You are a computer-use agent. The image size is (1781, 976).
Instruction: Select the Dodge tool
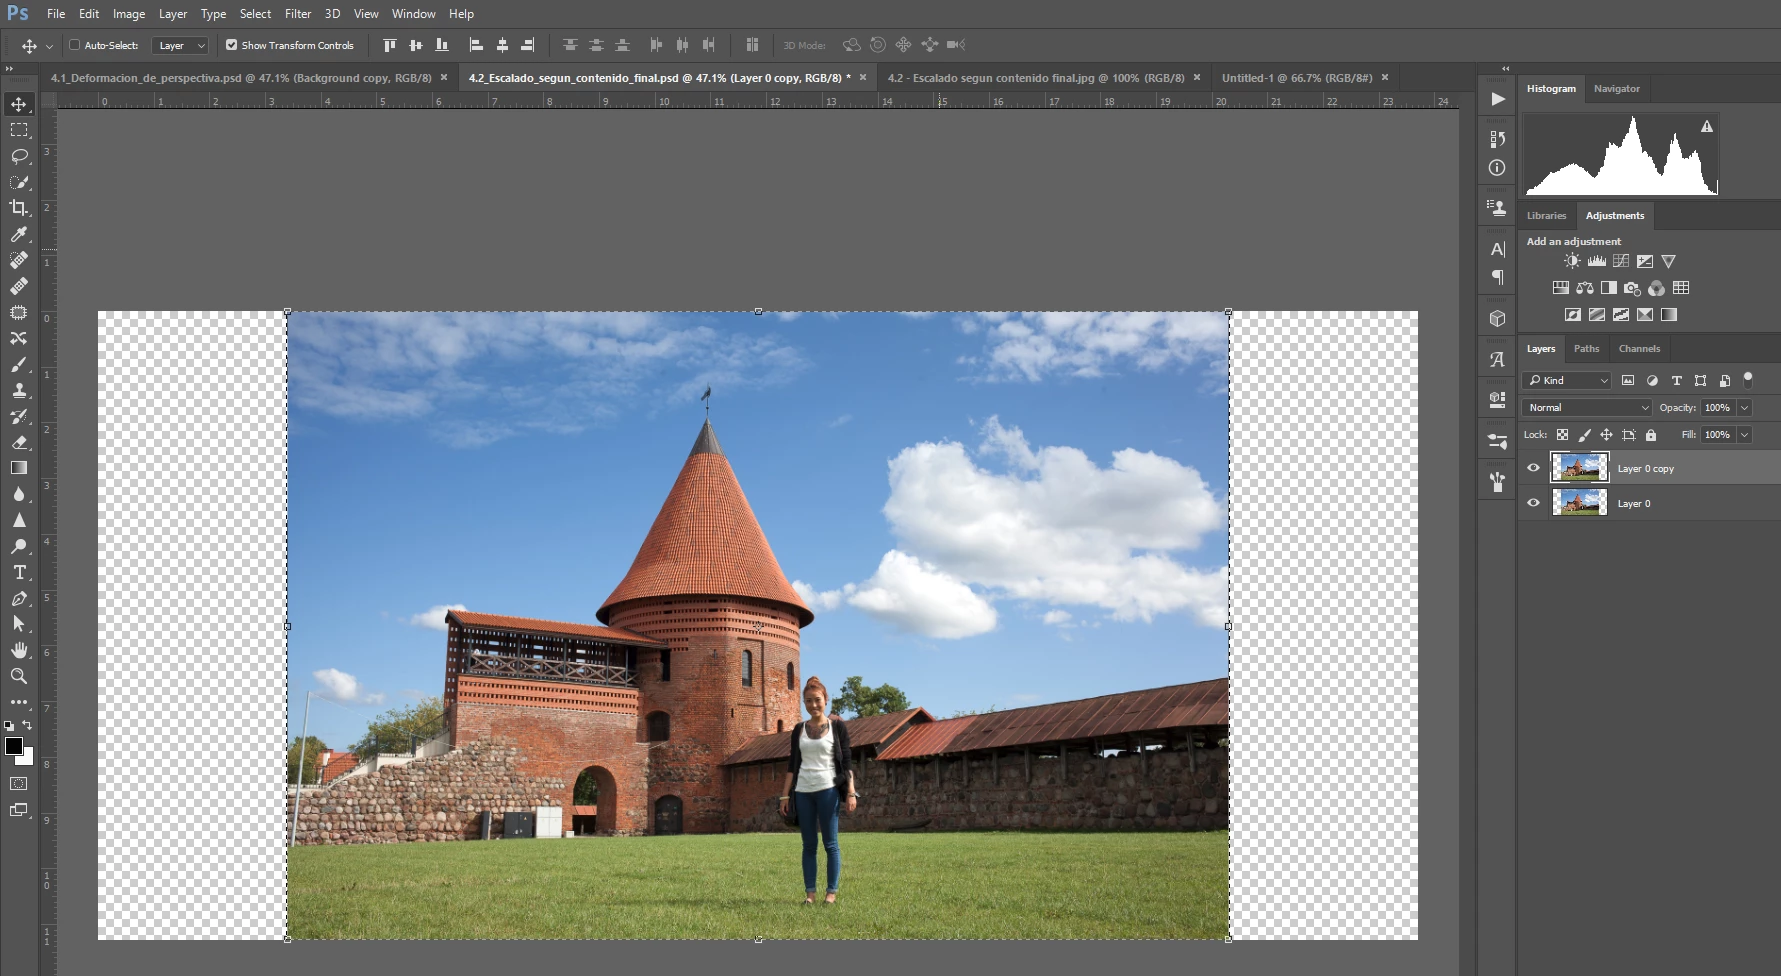[19, 546]
